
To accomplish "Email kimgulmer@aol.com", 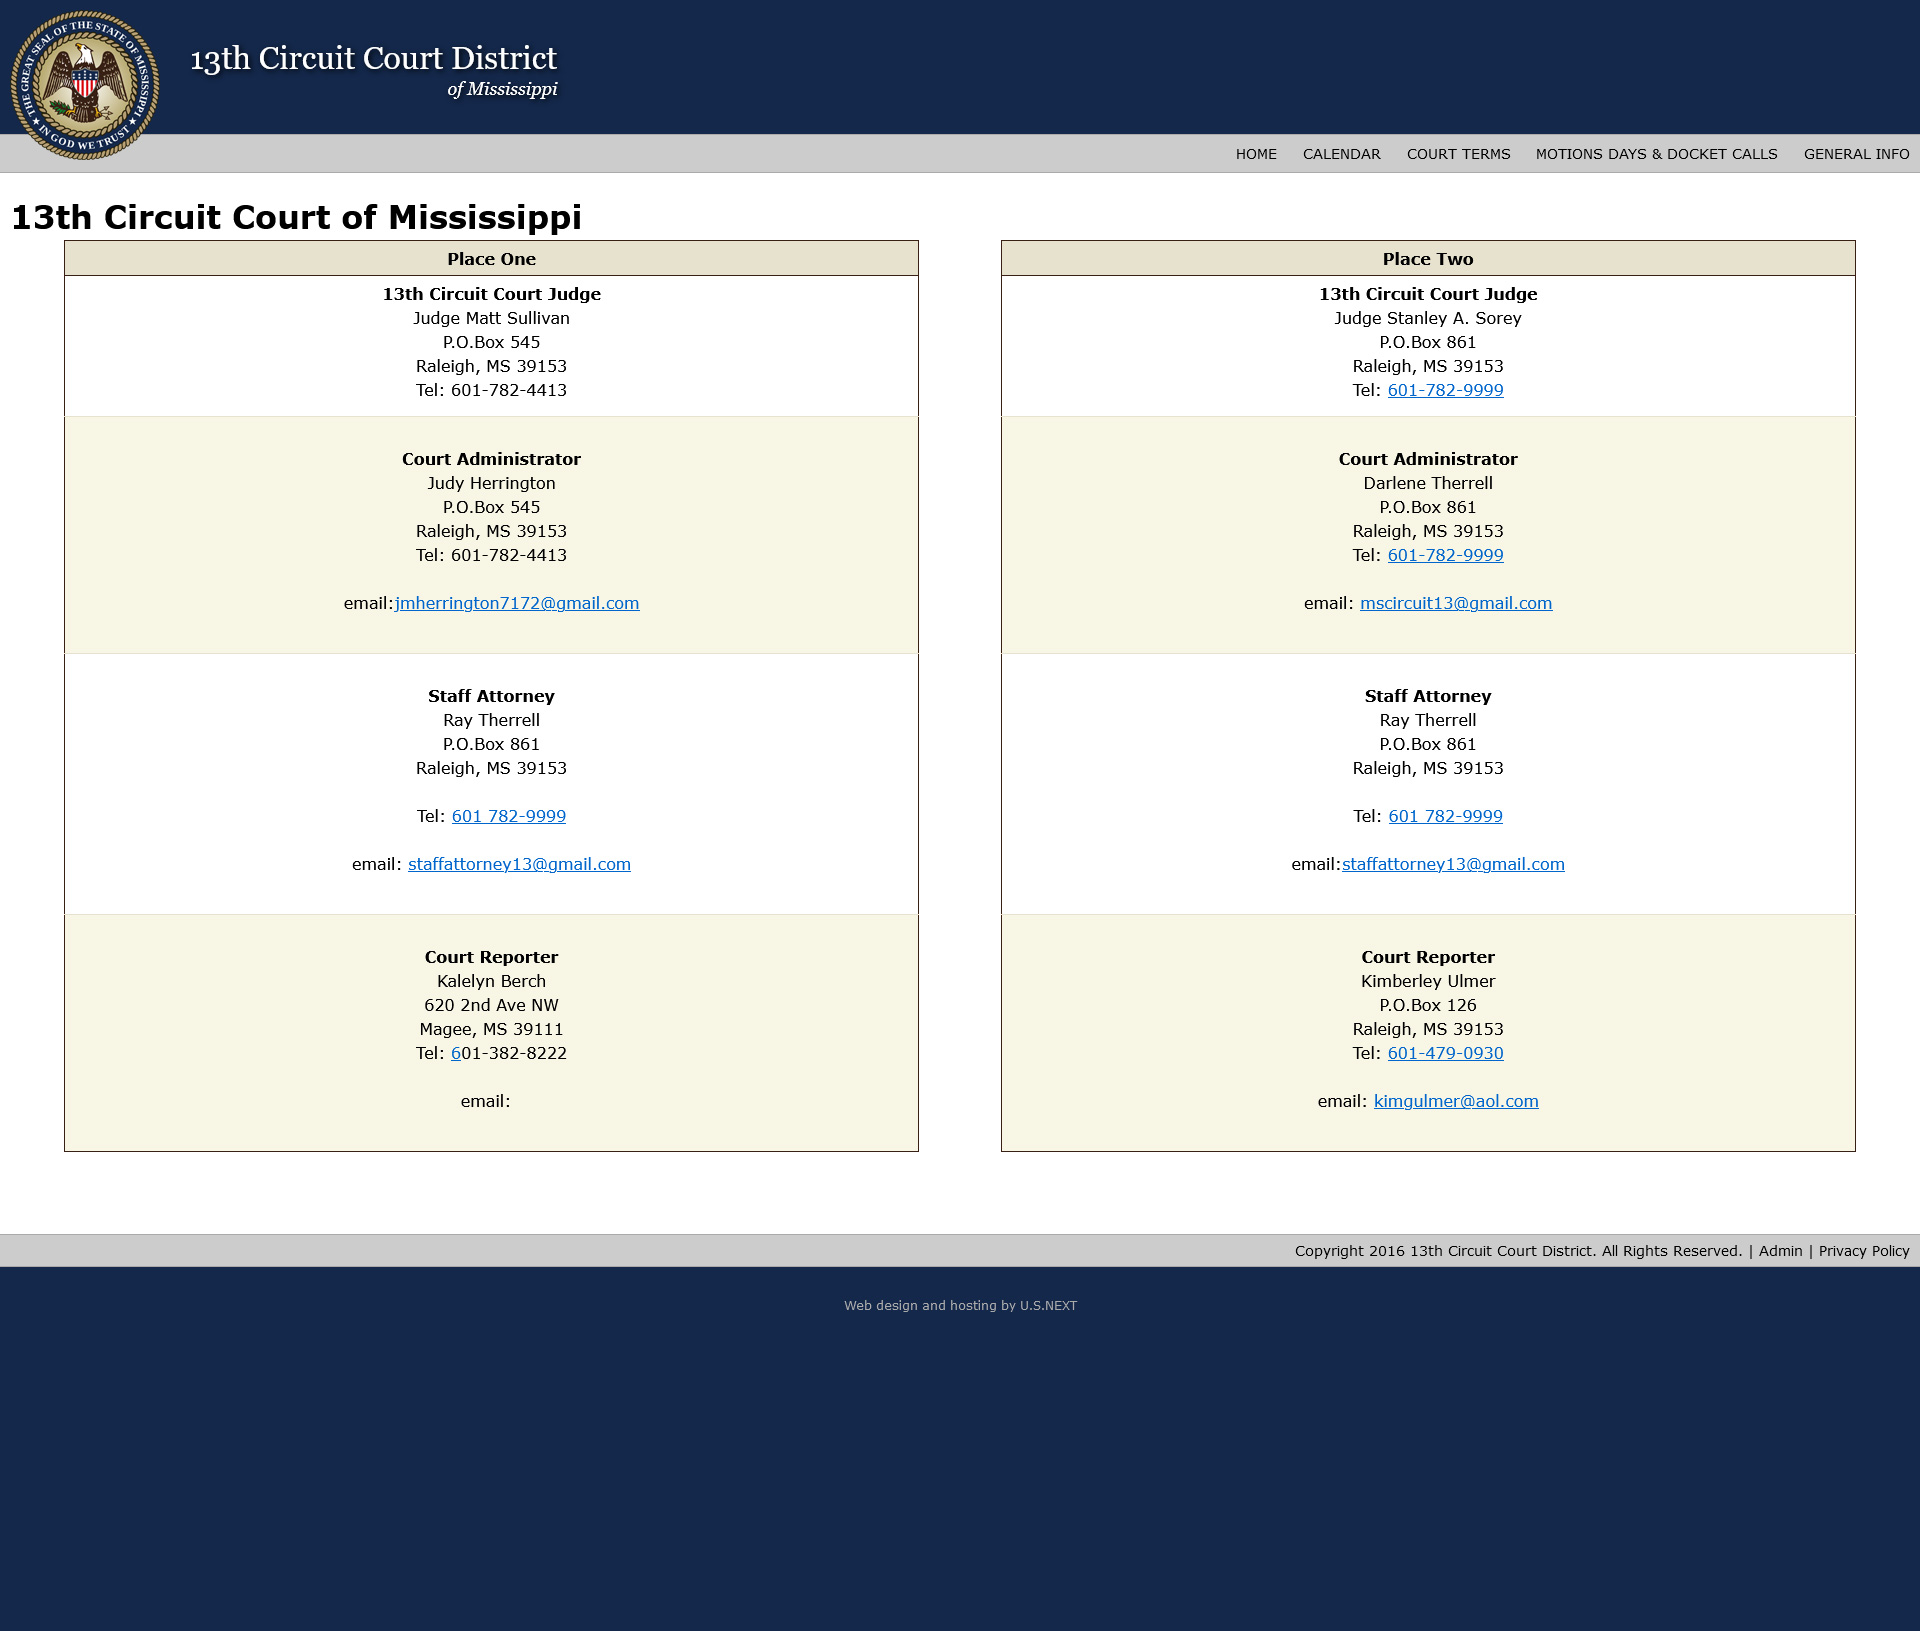I will (x=1456, y=1101).
